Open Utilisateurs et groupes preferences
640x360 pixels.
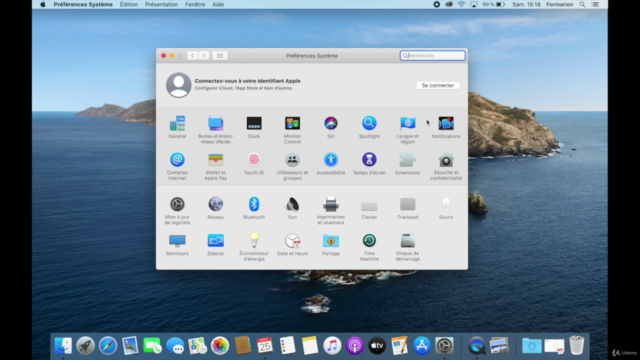pos(292,160)
